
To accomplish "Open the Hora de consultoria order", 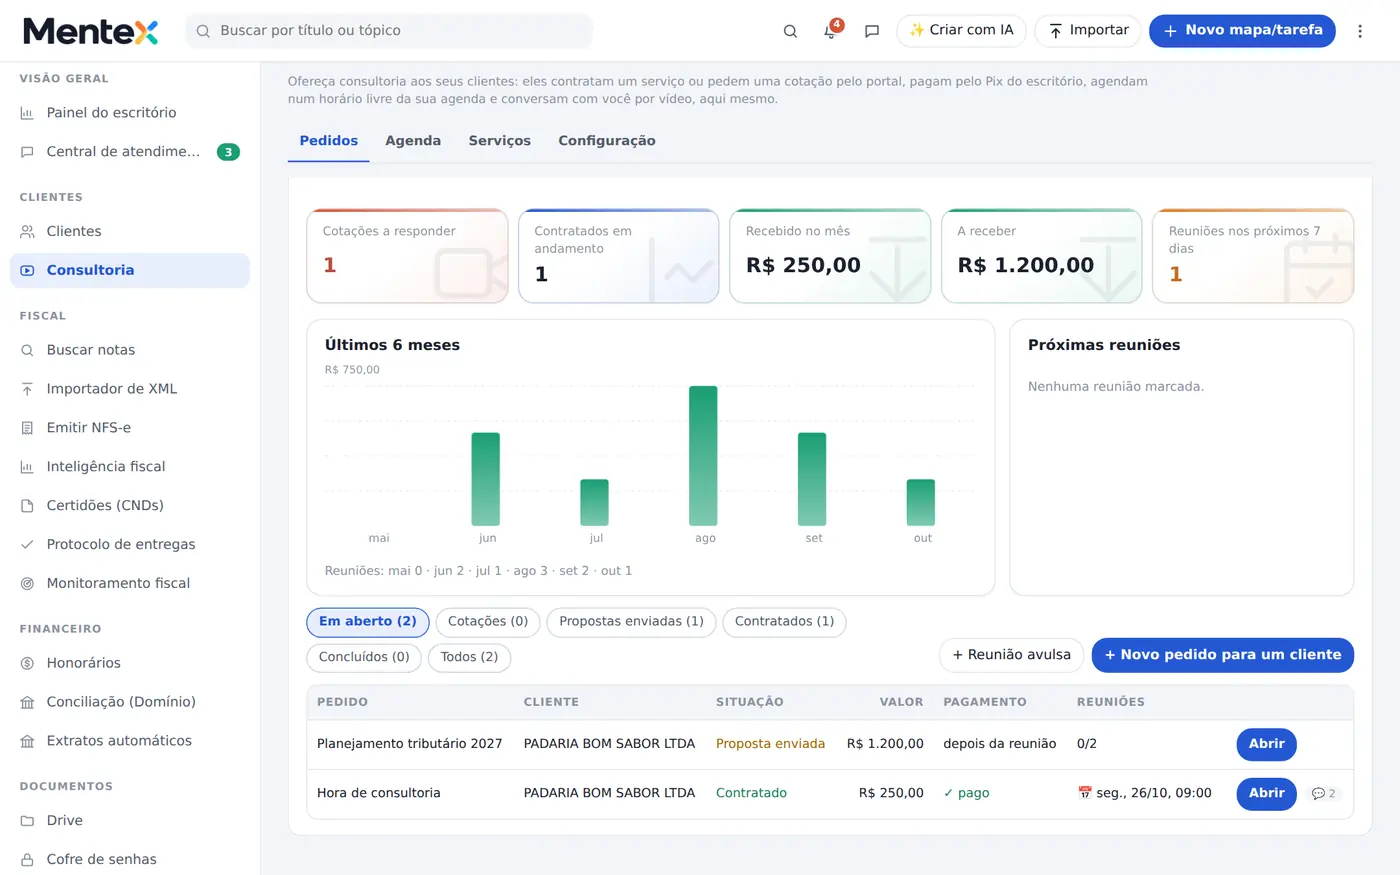I will 1266,793.
